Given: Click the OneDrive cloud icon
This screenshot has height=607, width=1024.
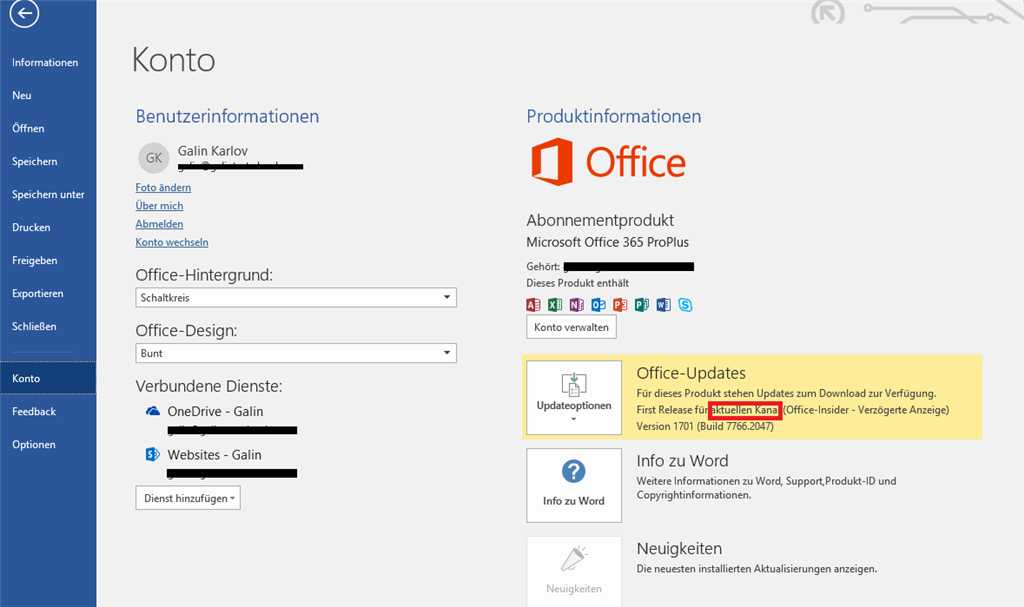Looking at the screenshot, I should [x=152, y=411].
